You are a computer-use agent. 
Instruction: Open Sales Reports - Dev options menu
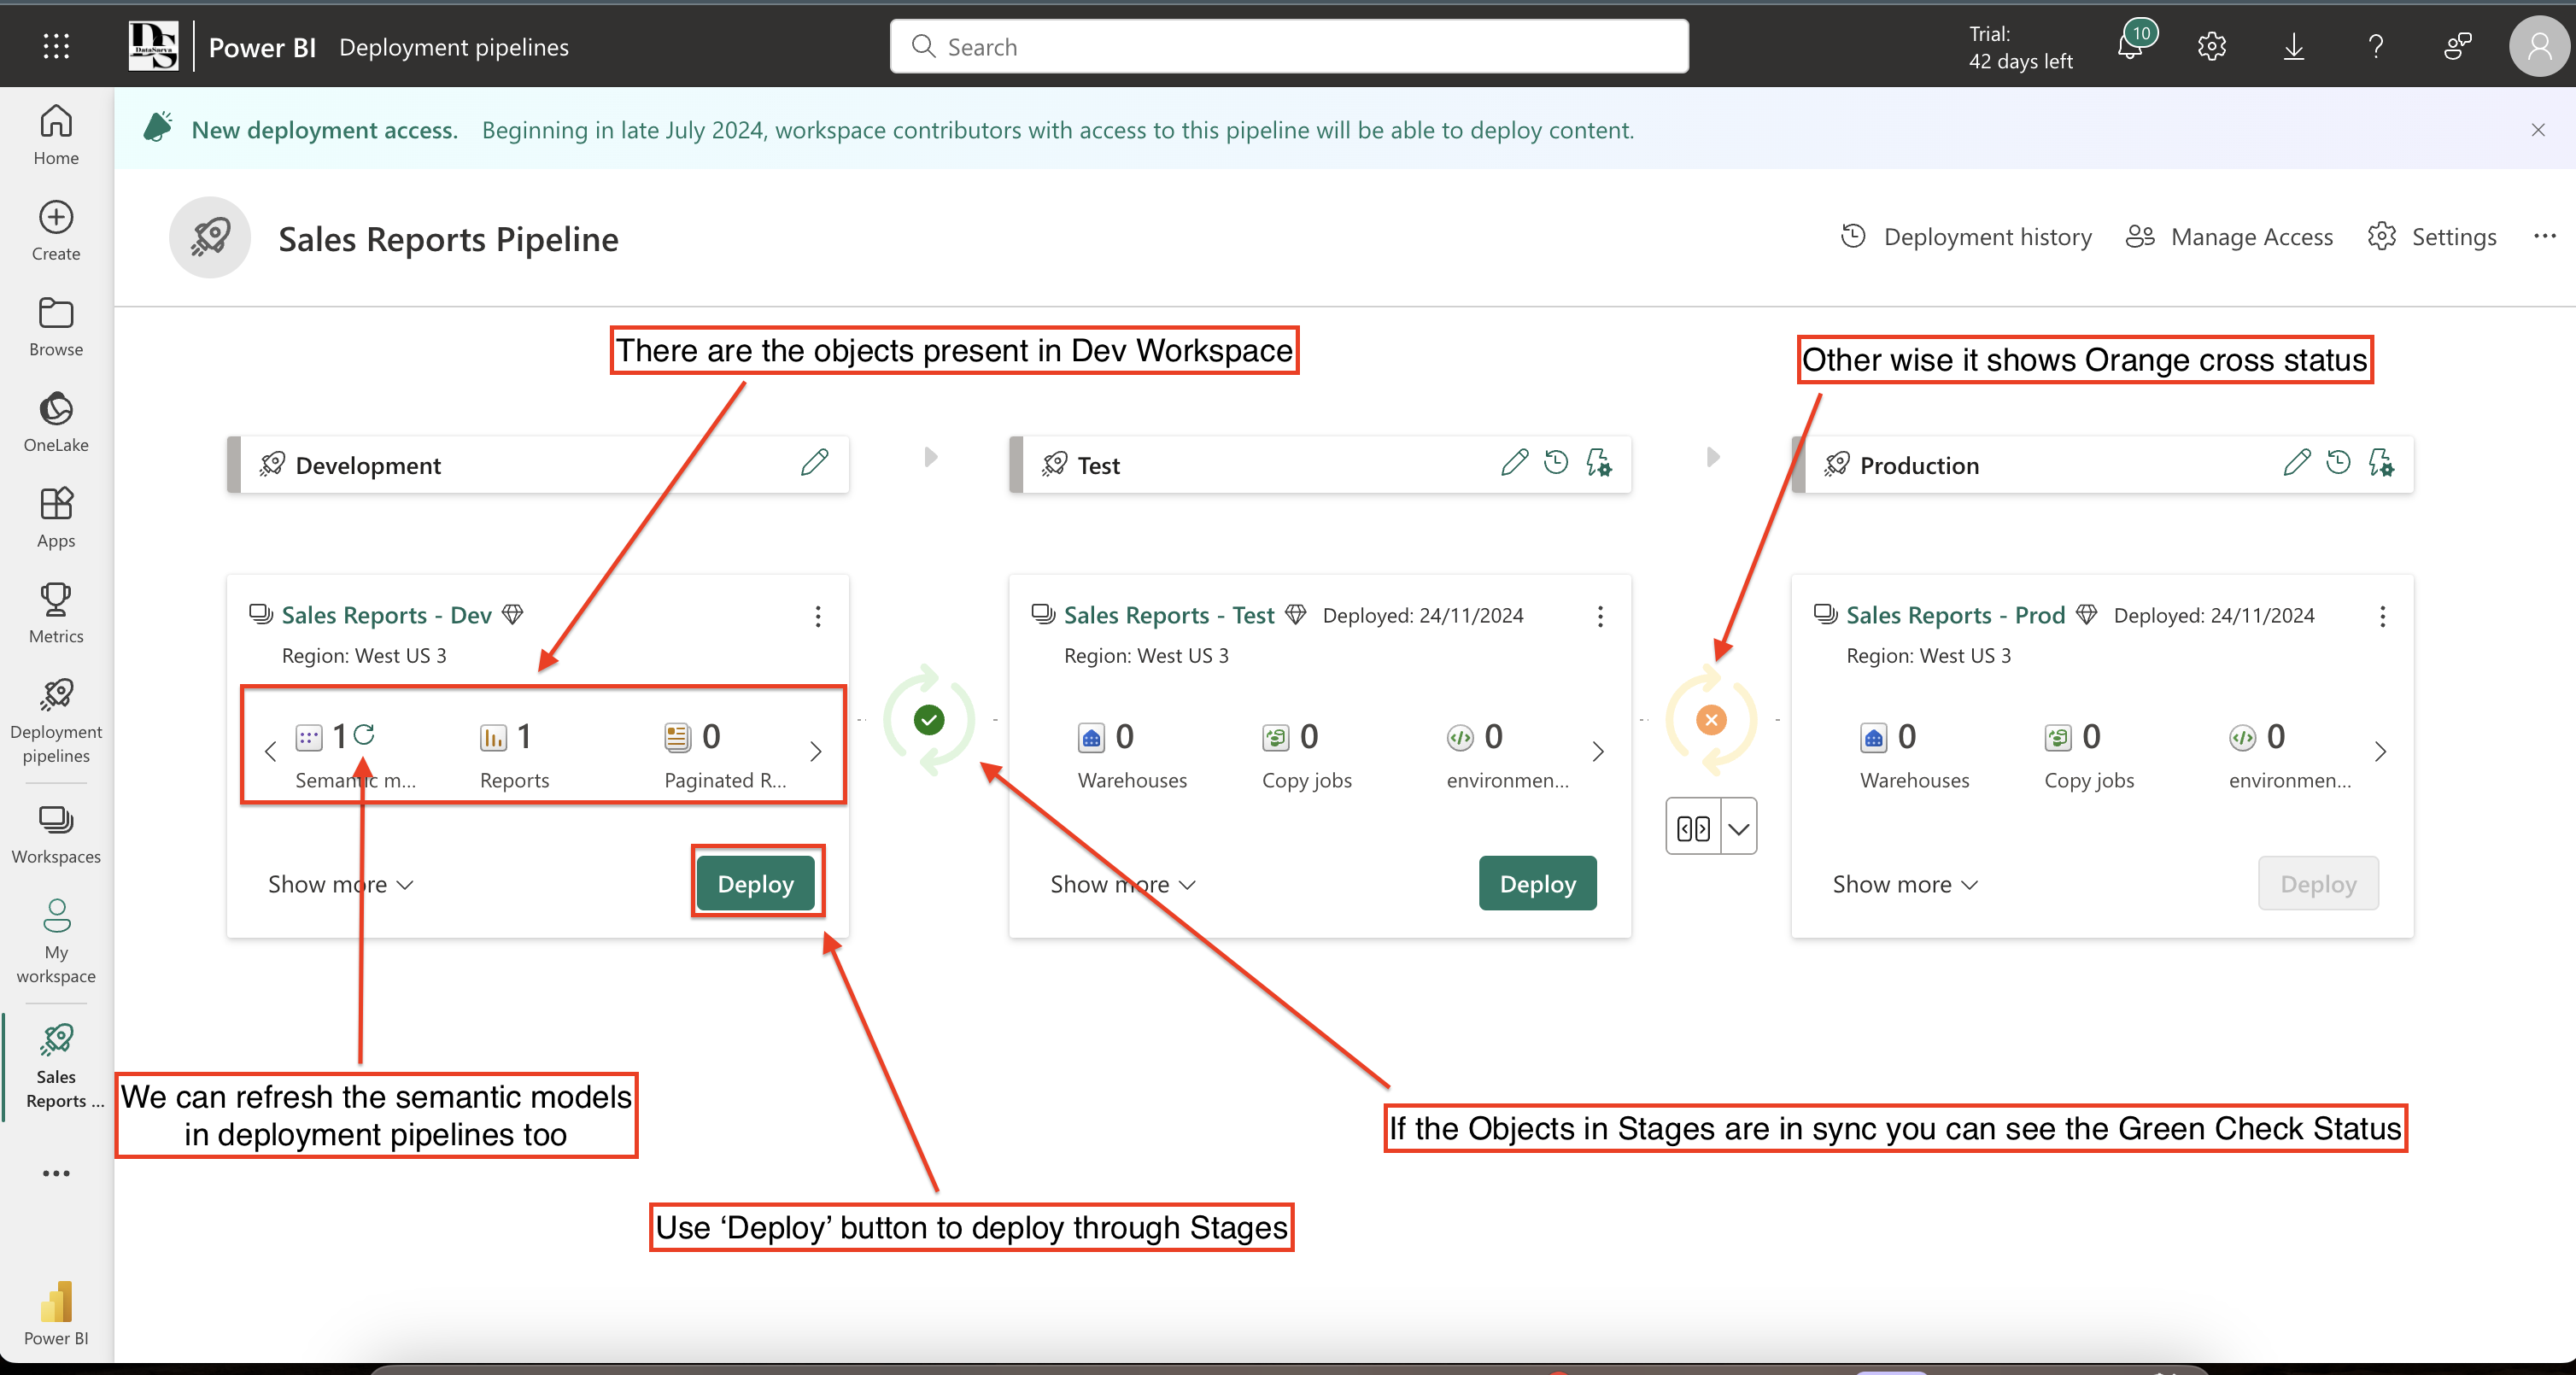818,616
